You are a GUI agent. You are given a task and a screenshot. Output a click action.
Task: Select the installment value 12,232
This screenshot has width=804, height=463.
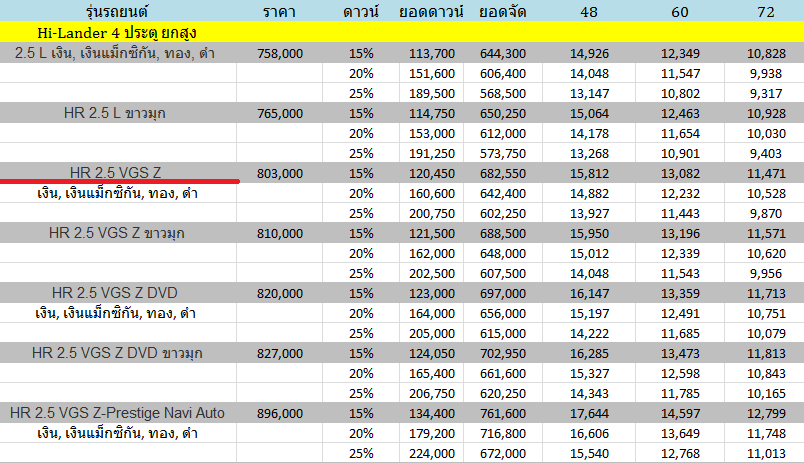coord(680,194)
